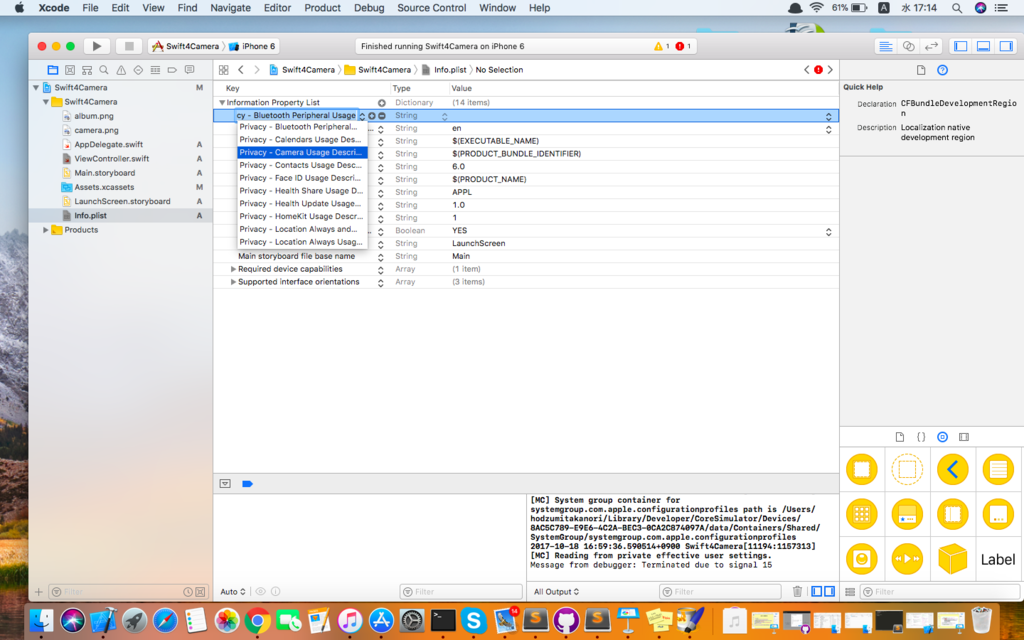Collapse the Swift4Camera project root
The width and height of the screenshot is (1024, 640).
tap(36, 88)
